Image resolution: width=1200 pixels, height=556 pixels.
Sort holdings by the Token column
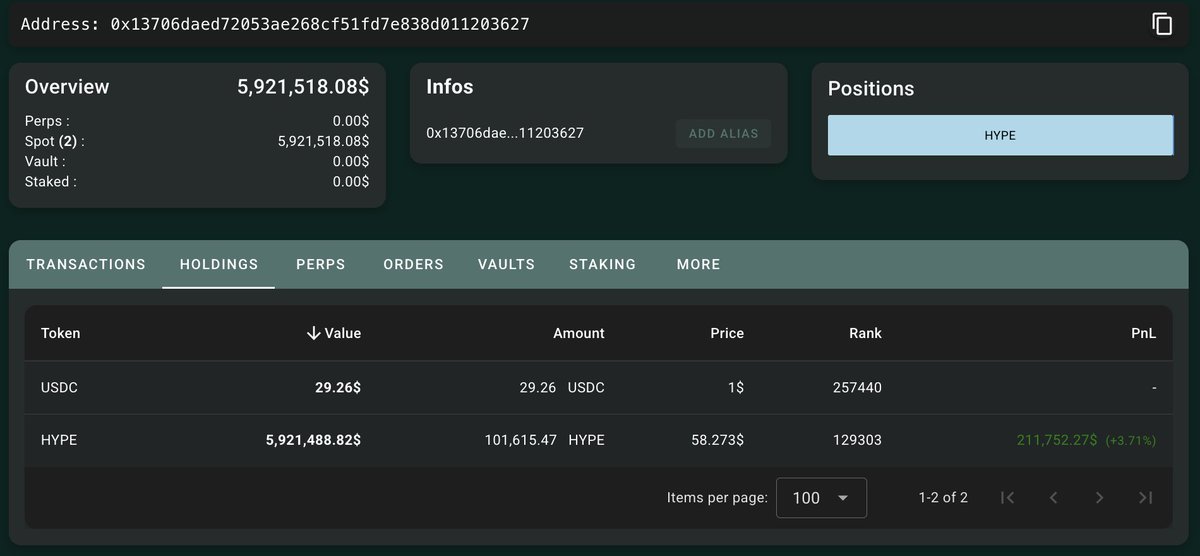point(60,333)
